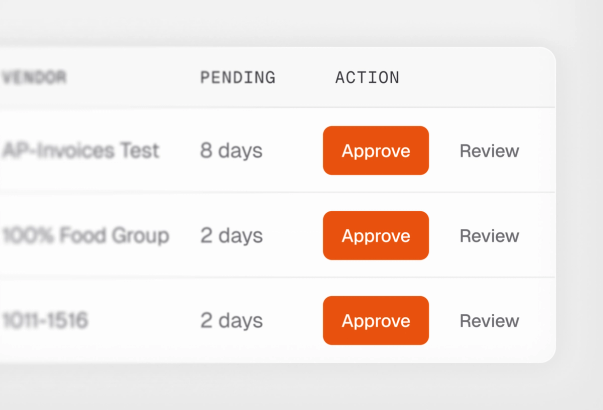Open the 100% Food Group vendor entry

(85, 236)
